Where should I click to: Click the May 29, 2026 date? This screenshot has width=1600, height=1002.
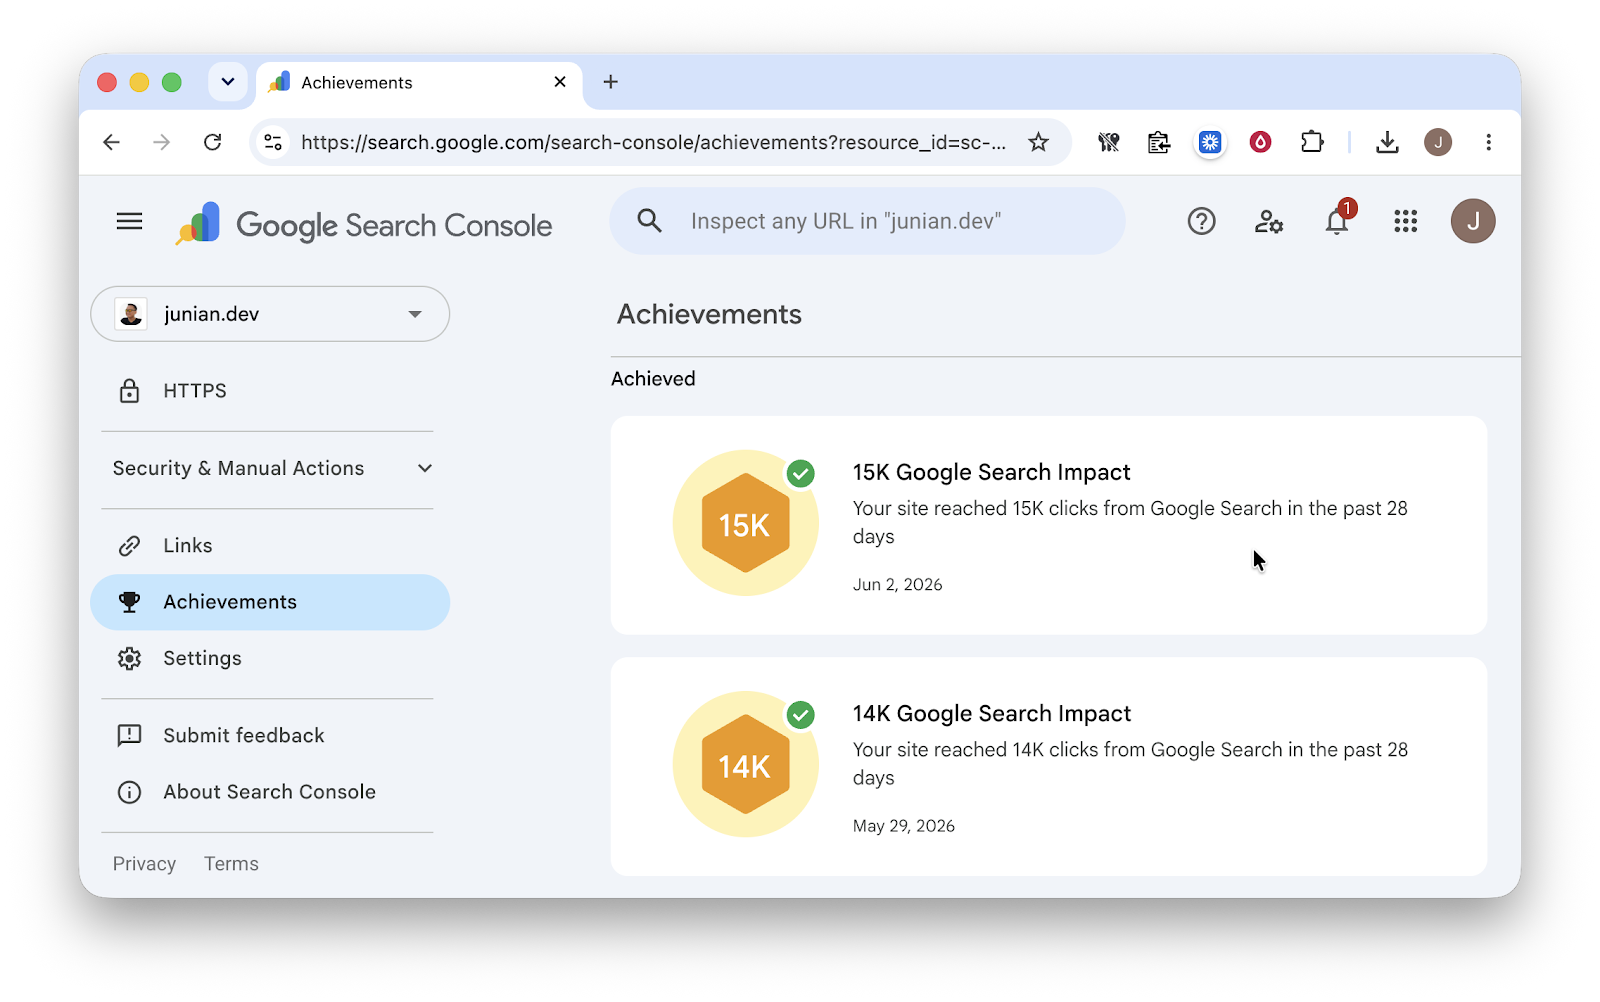903,826
